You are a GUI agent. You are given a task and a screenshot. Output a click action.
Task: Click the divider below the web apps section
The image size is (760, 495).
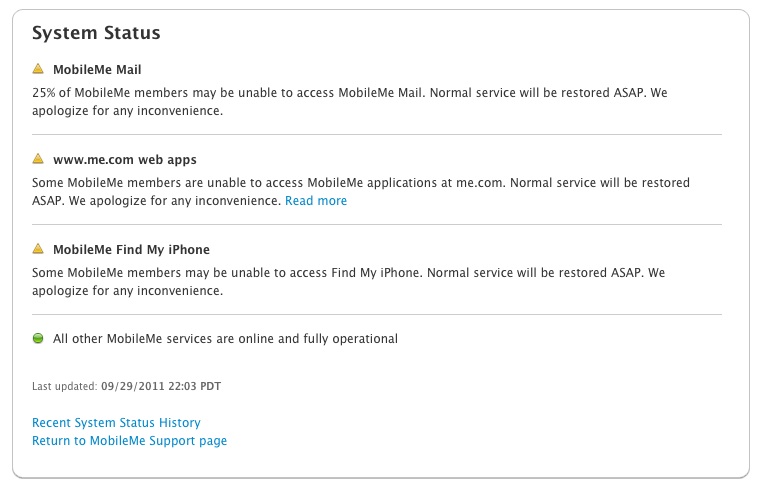376,224
